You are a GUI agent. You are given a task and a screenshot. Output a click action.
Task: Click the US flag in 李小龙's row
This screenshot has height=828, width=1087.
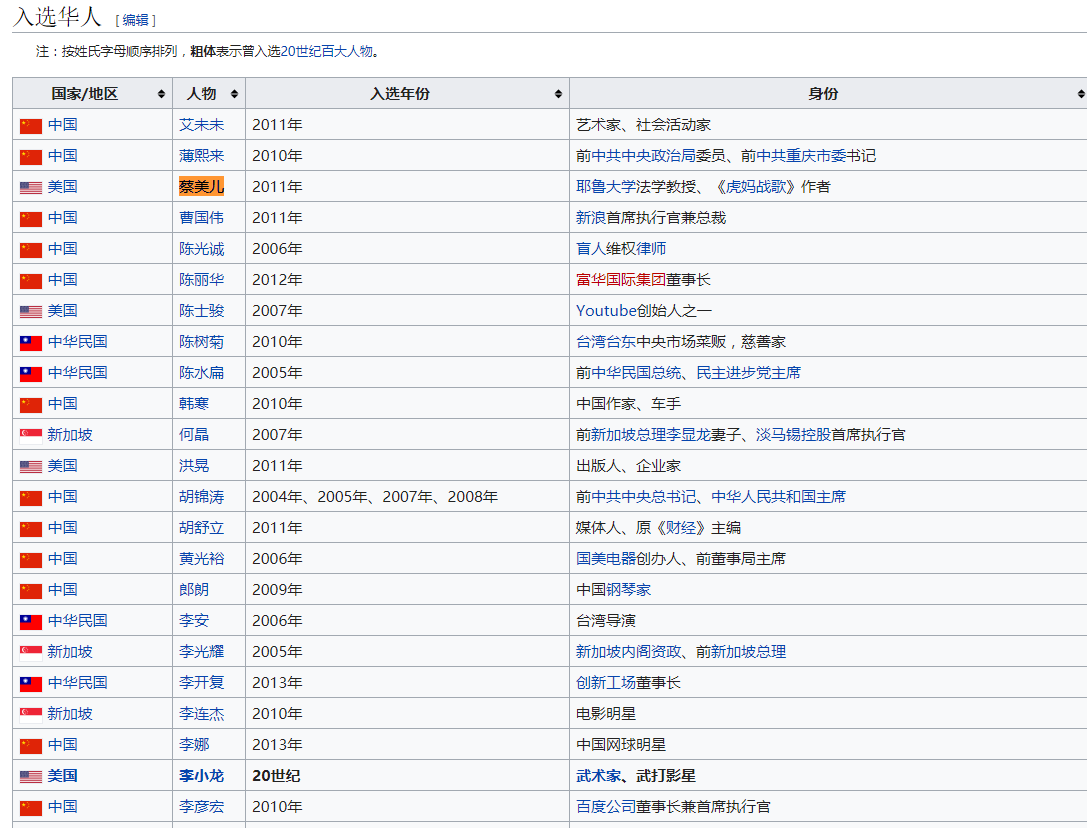[x=31, y=776]
